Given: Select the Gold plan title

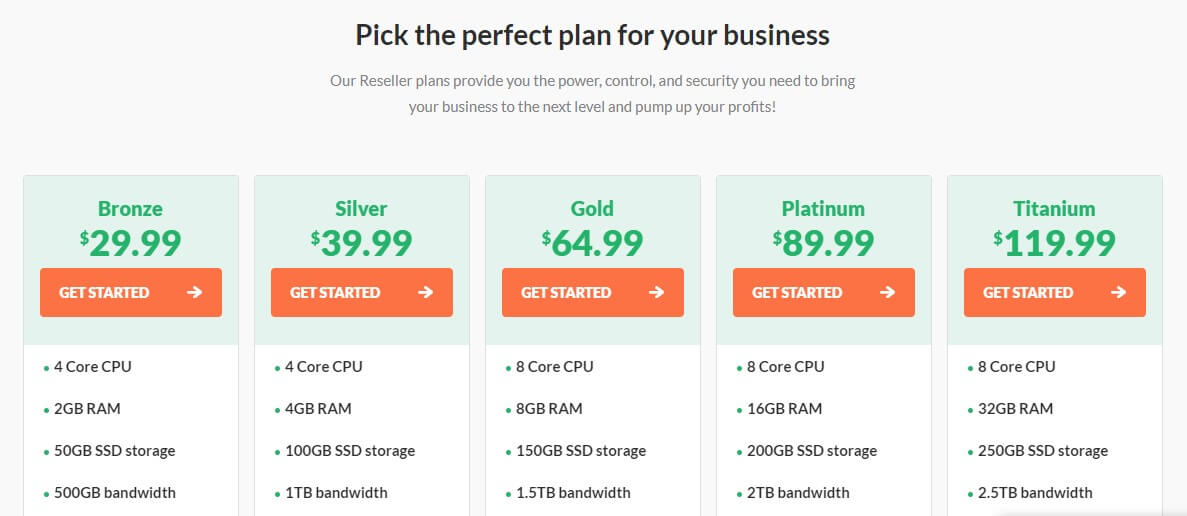Looking at the screenshot, I should click(592, 208).
